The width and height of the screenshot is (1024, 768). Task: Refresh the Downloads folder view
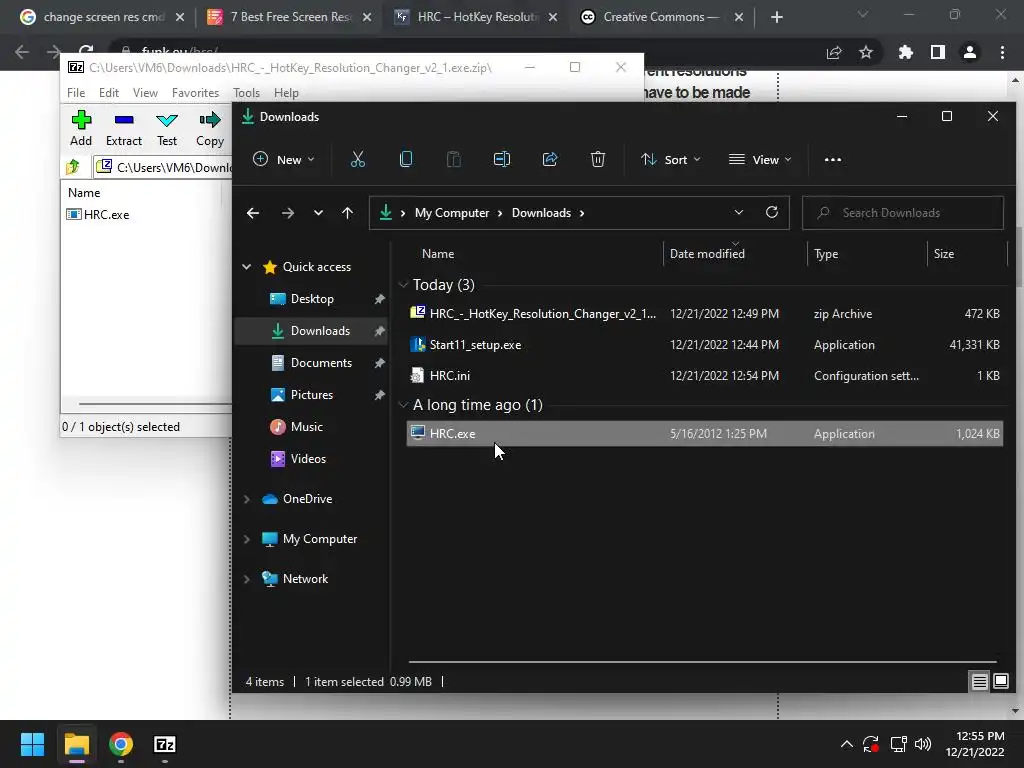tap(772, 212)
